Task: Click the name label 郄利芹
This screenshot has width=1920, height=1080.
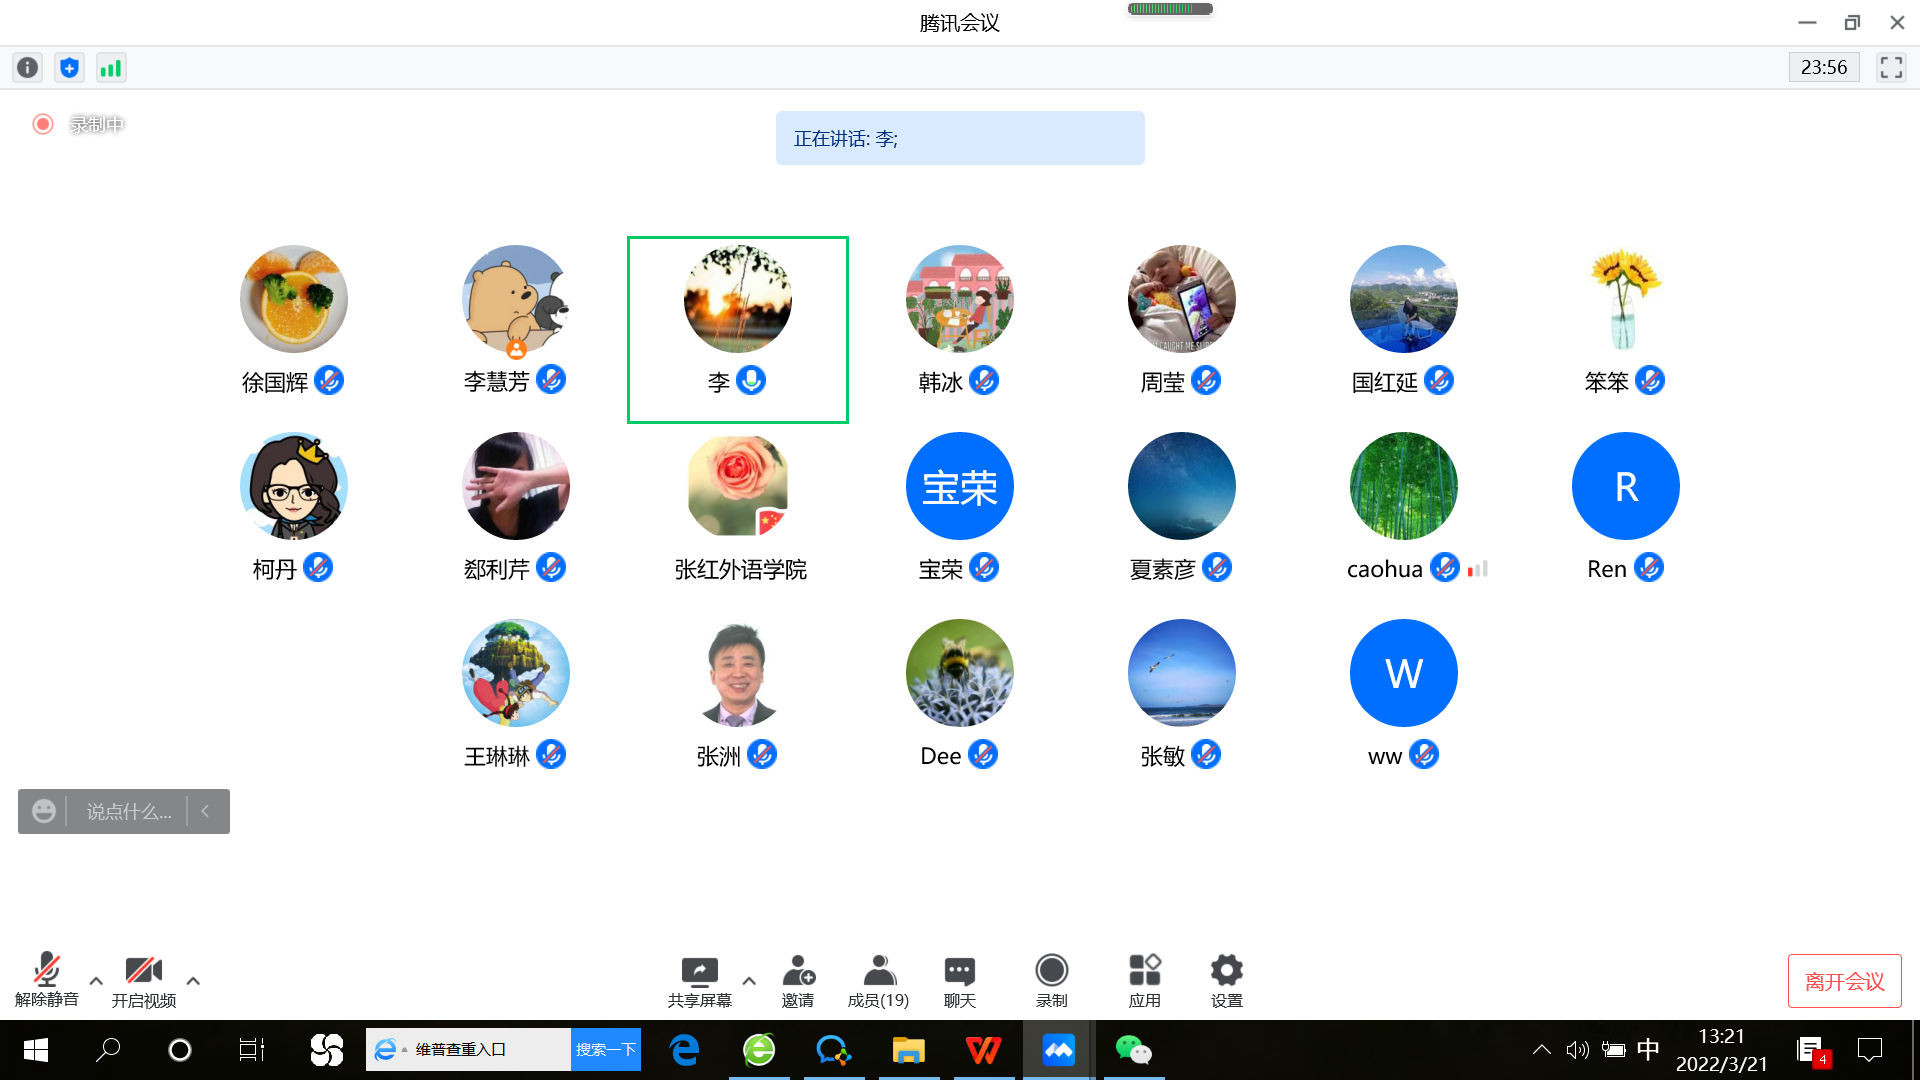Action: tap(496, 569)
